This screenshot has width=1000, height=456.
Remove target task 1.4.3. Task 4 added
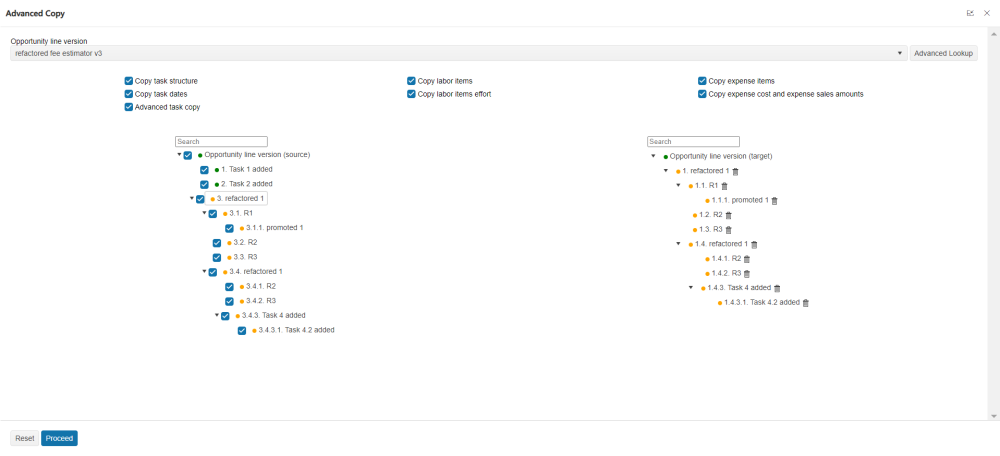pos(777,288)
